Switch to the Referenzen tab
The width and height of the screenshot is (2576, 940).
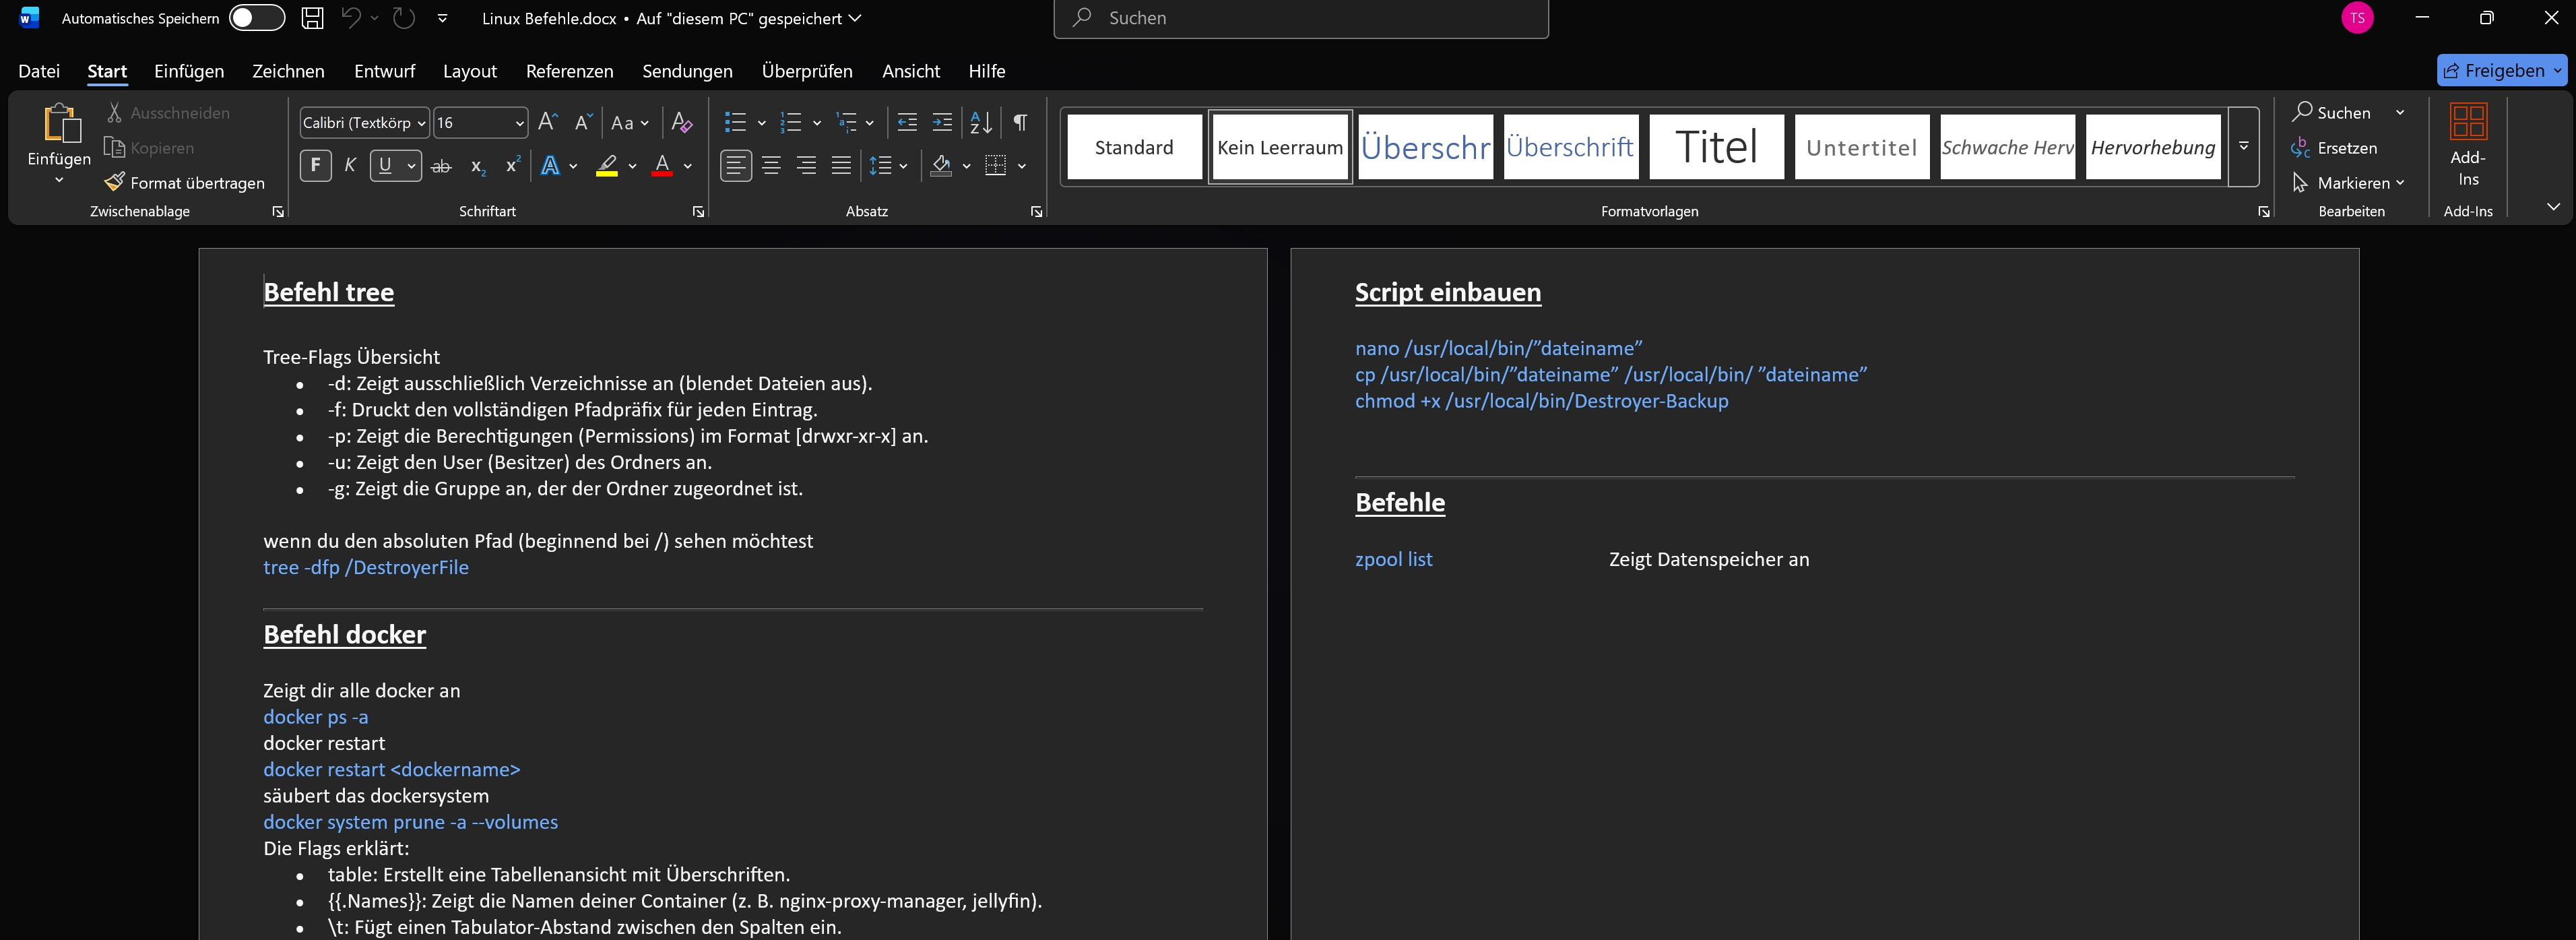click(x=570, y=71)
